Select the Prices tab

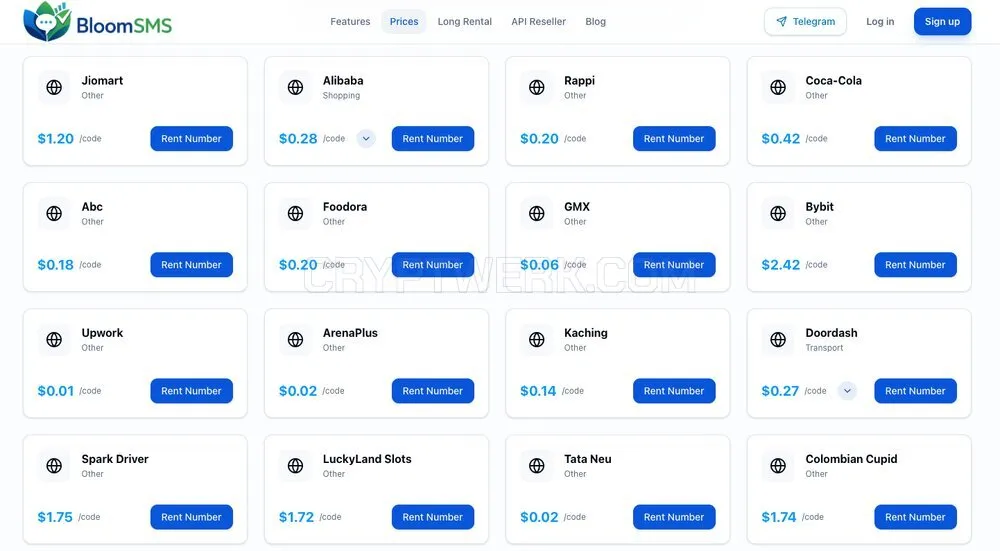point(404,22)
